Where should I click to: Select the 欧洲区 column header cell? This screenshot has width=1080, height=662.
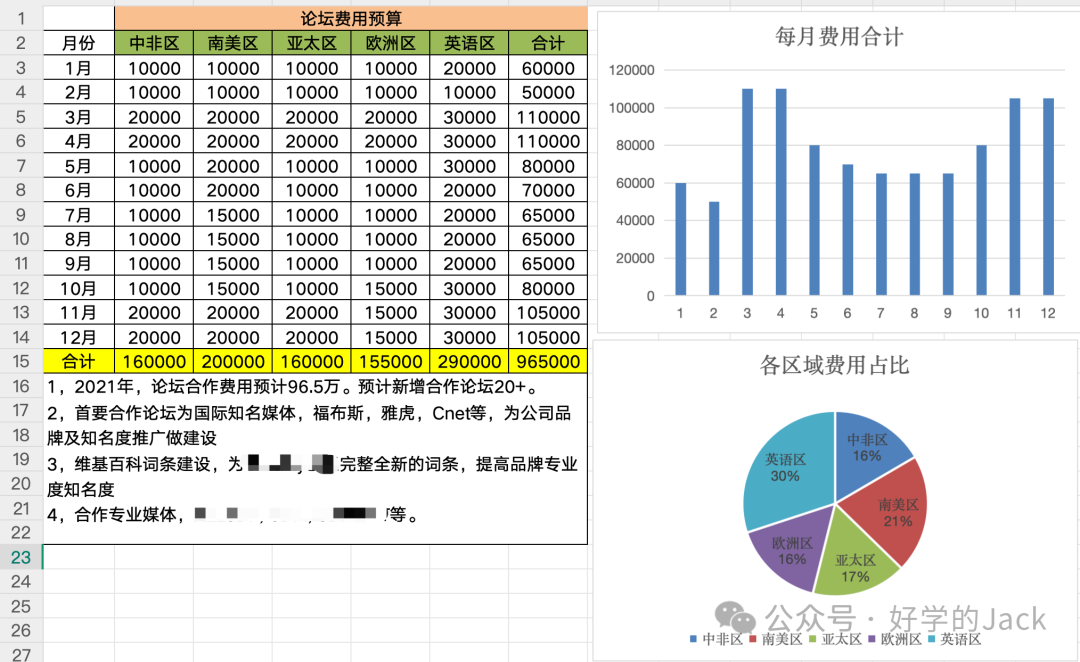click(x=391, y=43)
